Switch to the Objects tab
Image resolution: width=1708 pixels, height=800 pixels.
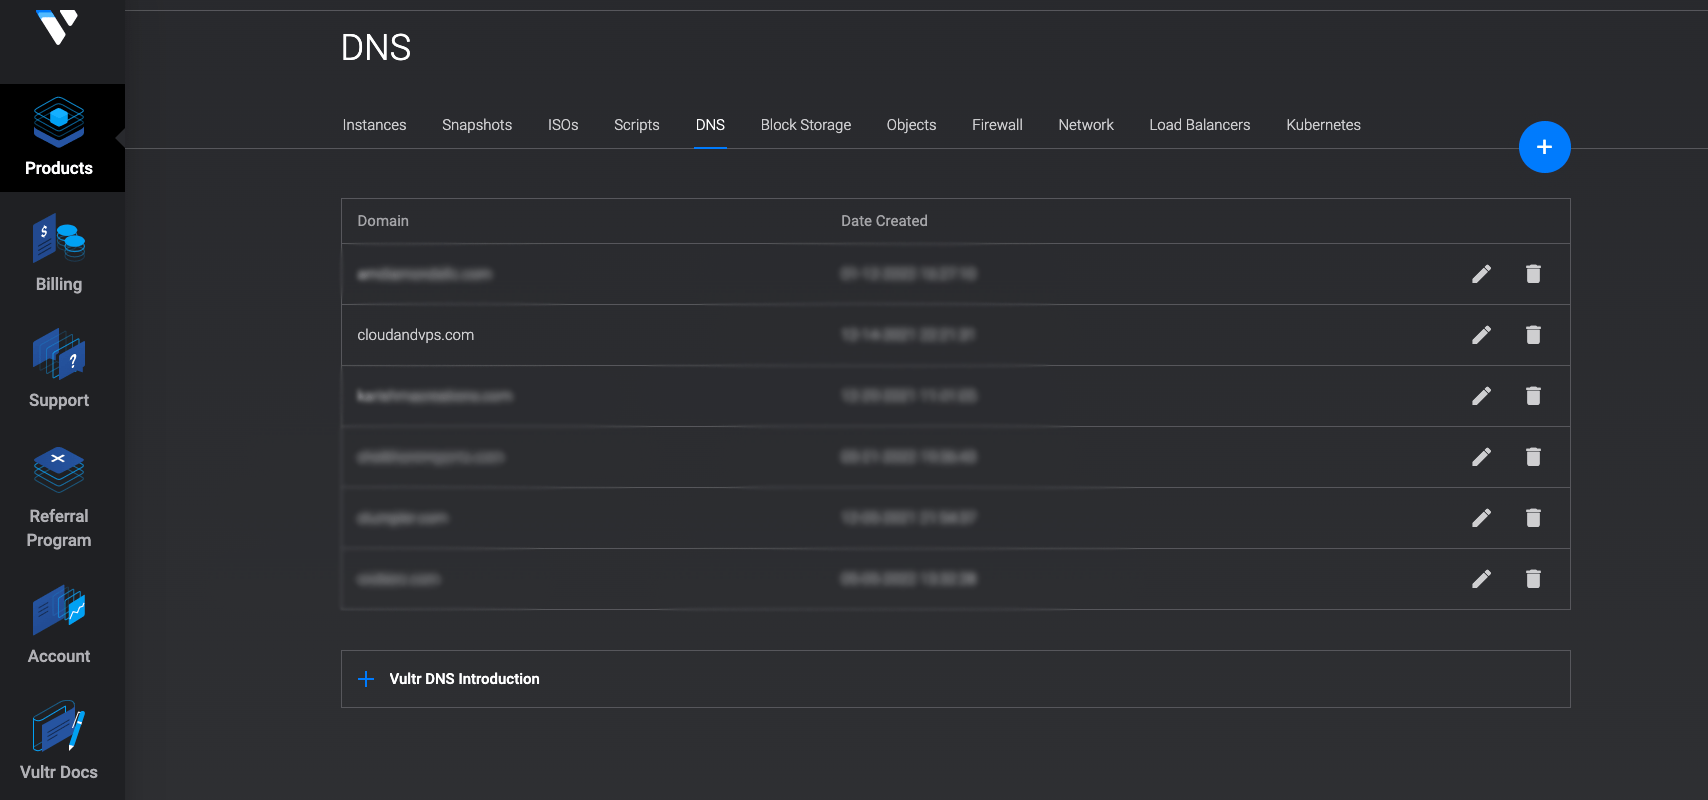tap(911, 125)
